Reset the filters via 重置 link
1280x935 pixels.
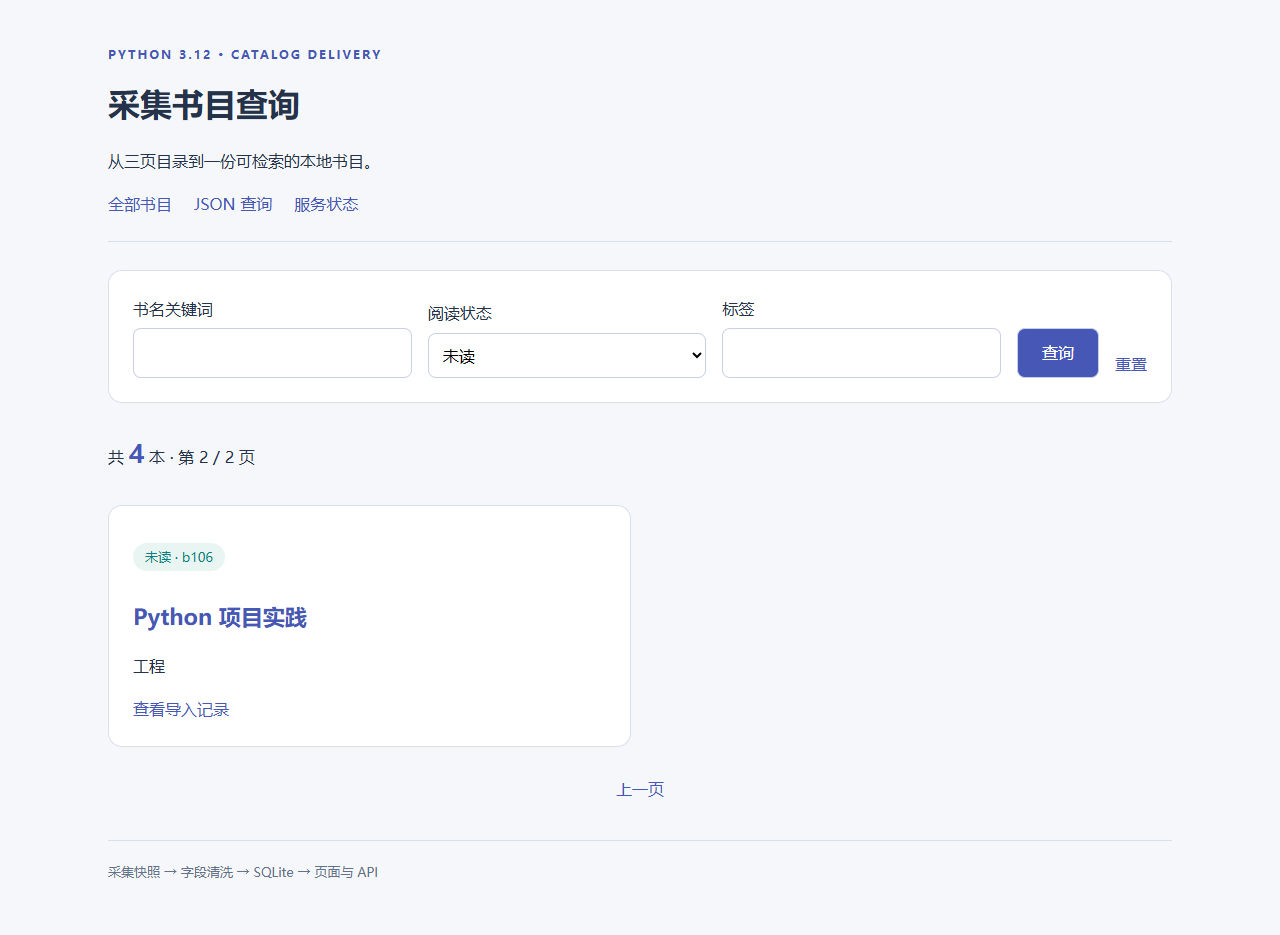[1131, 365]
